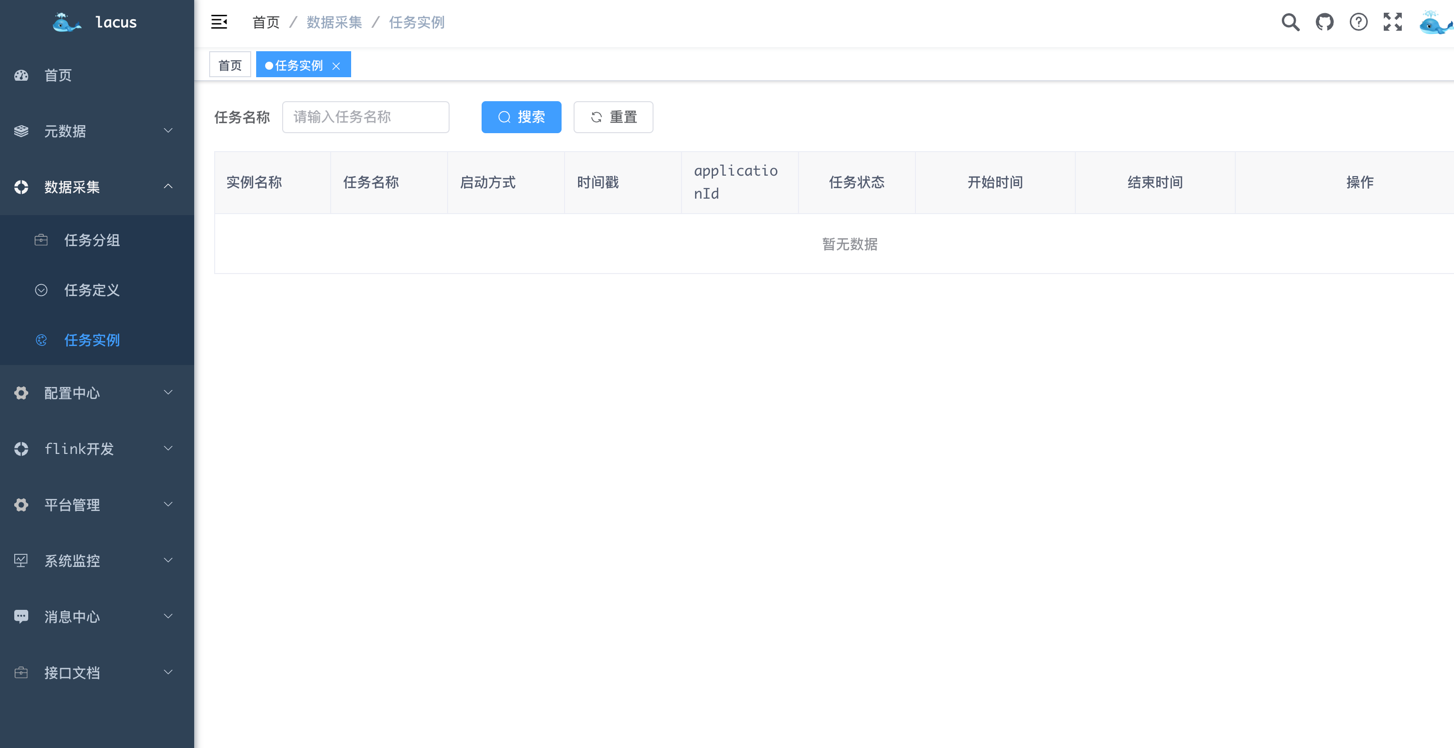Image resolution: width=1454 pixels, height=748 pixels.
Task: Expand the 元数据 menu chevron
Action: point(168,131)
